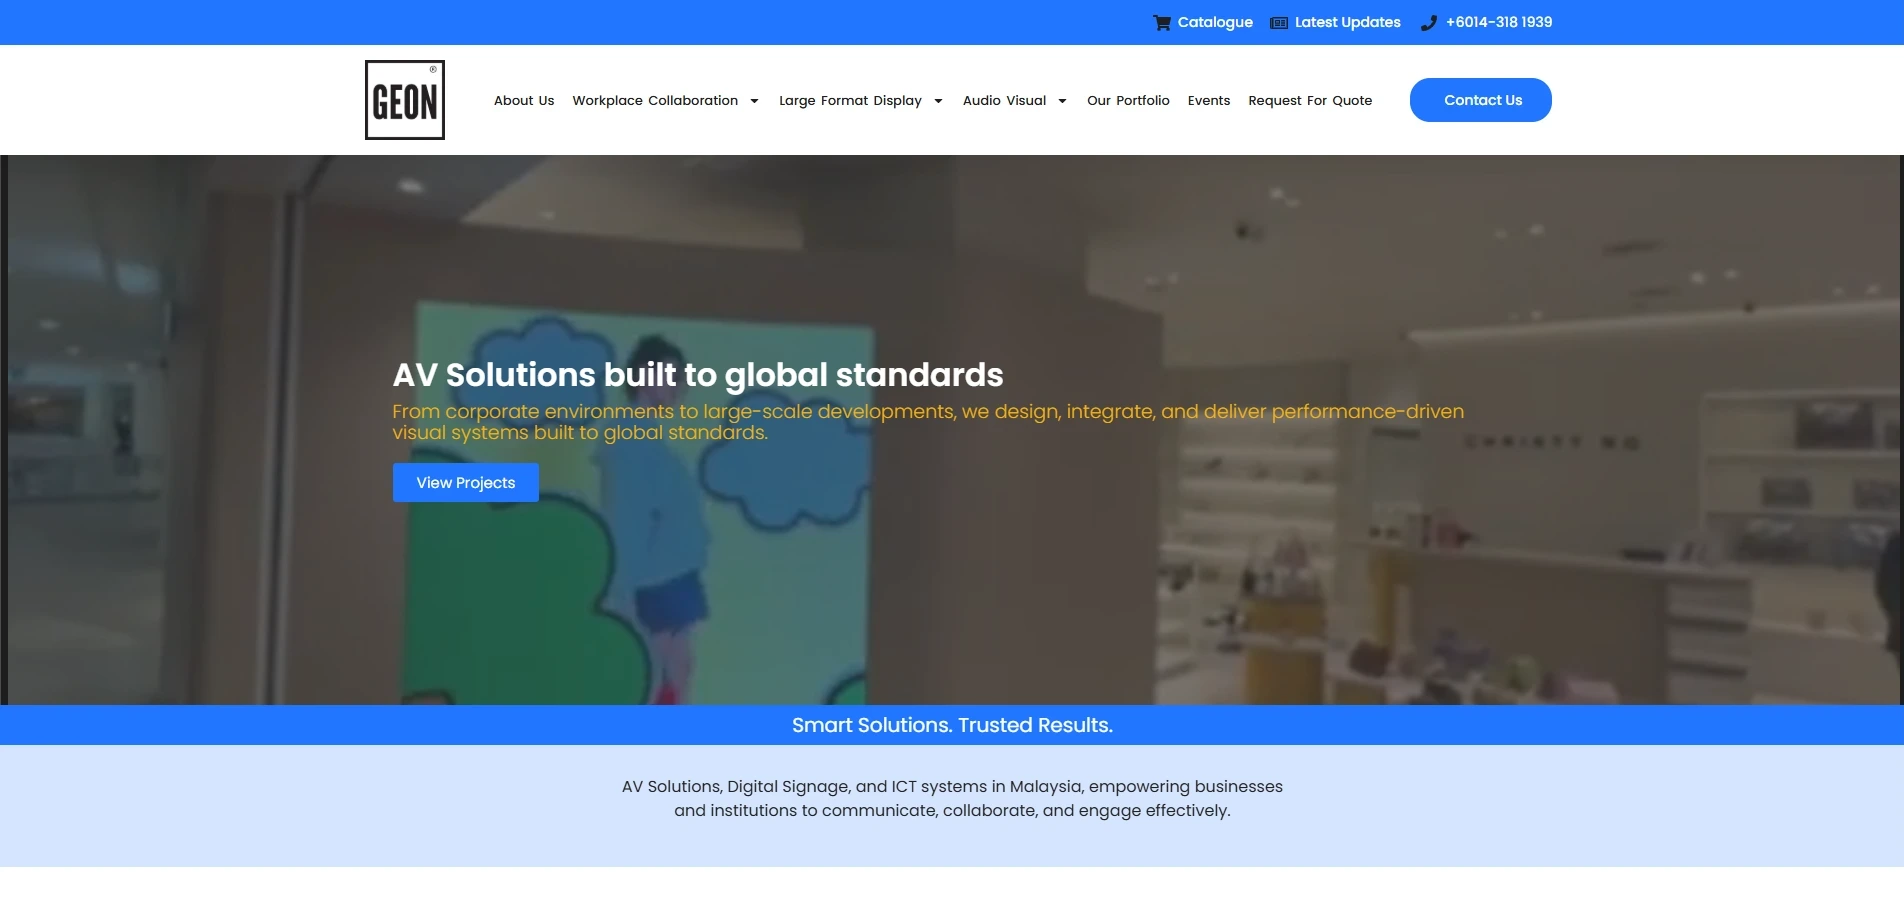This screenshot has width=1904, height=919.
Task: Click the phone icon in the top bar
Action: (1429, 22)
